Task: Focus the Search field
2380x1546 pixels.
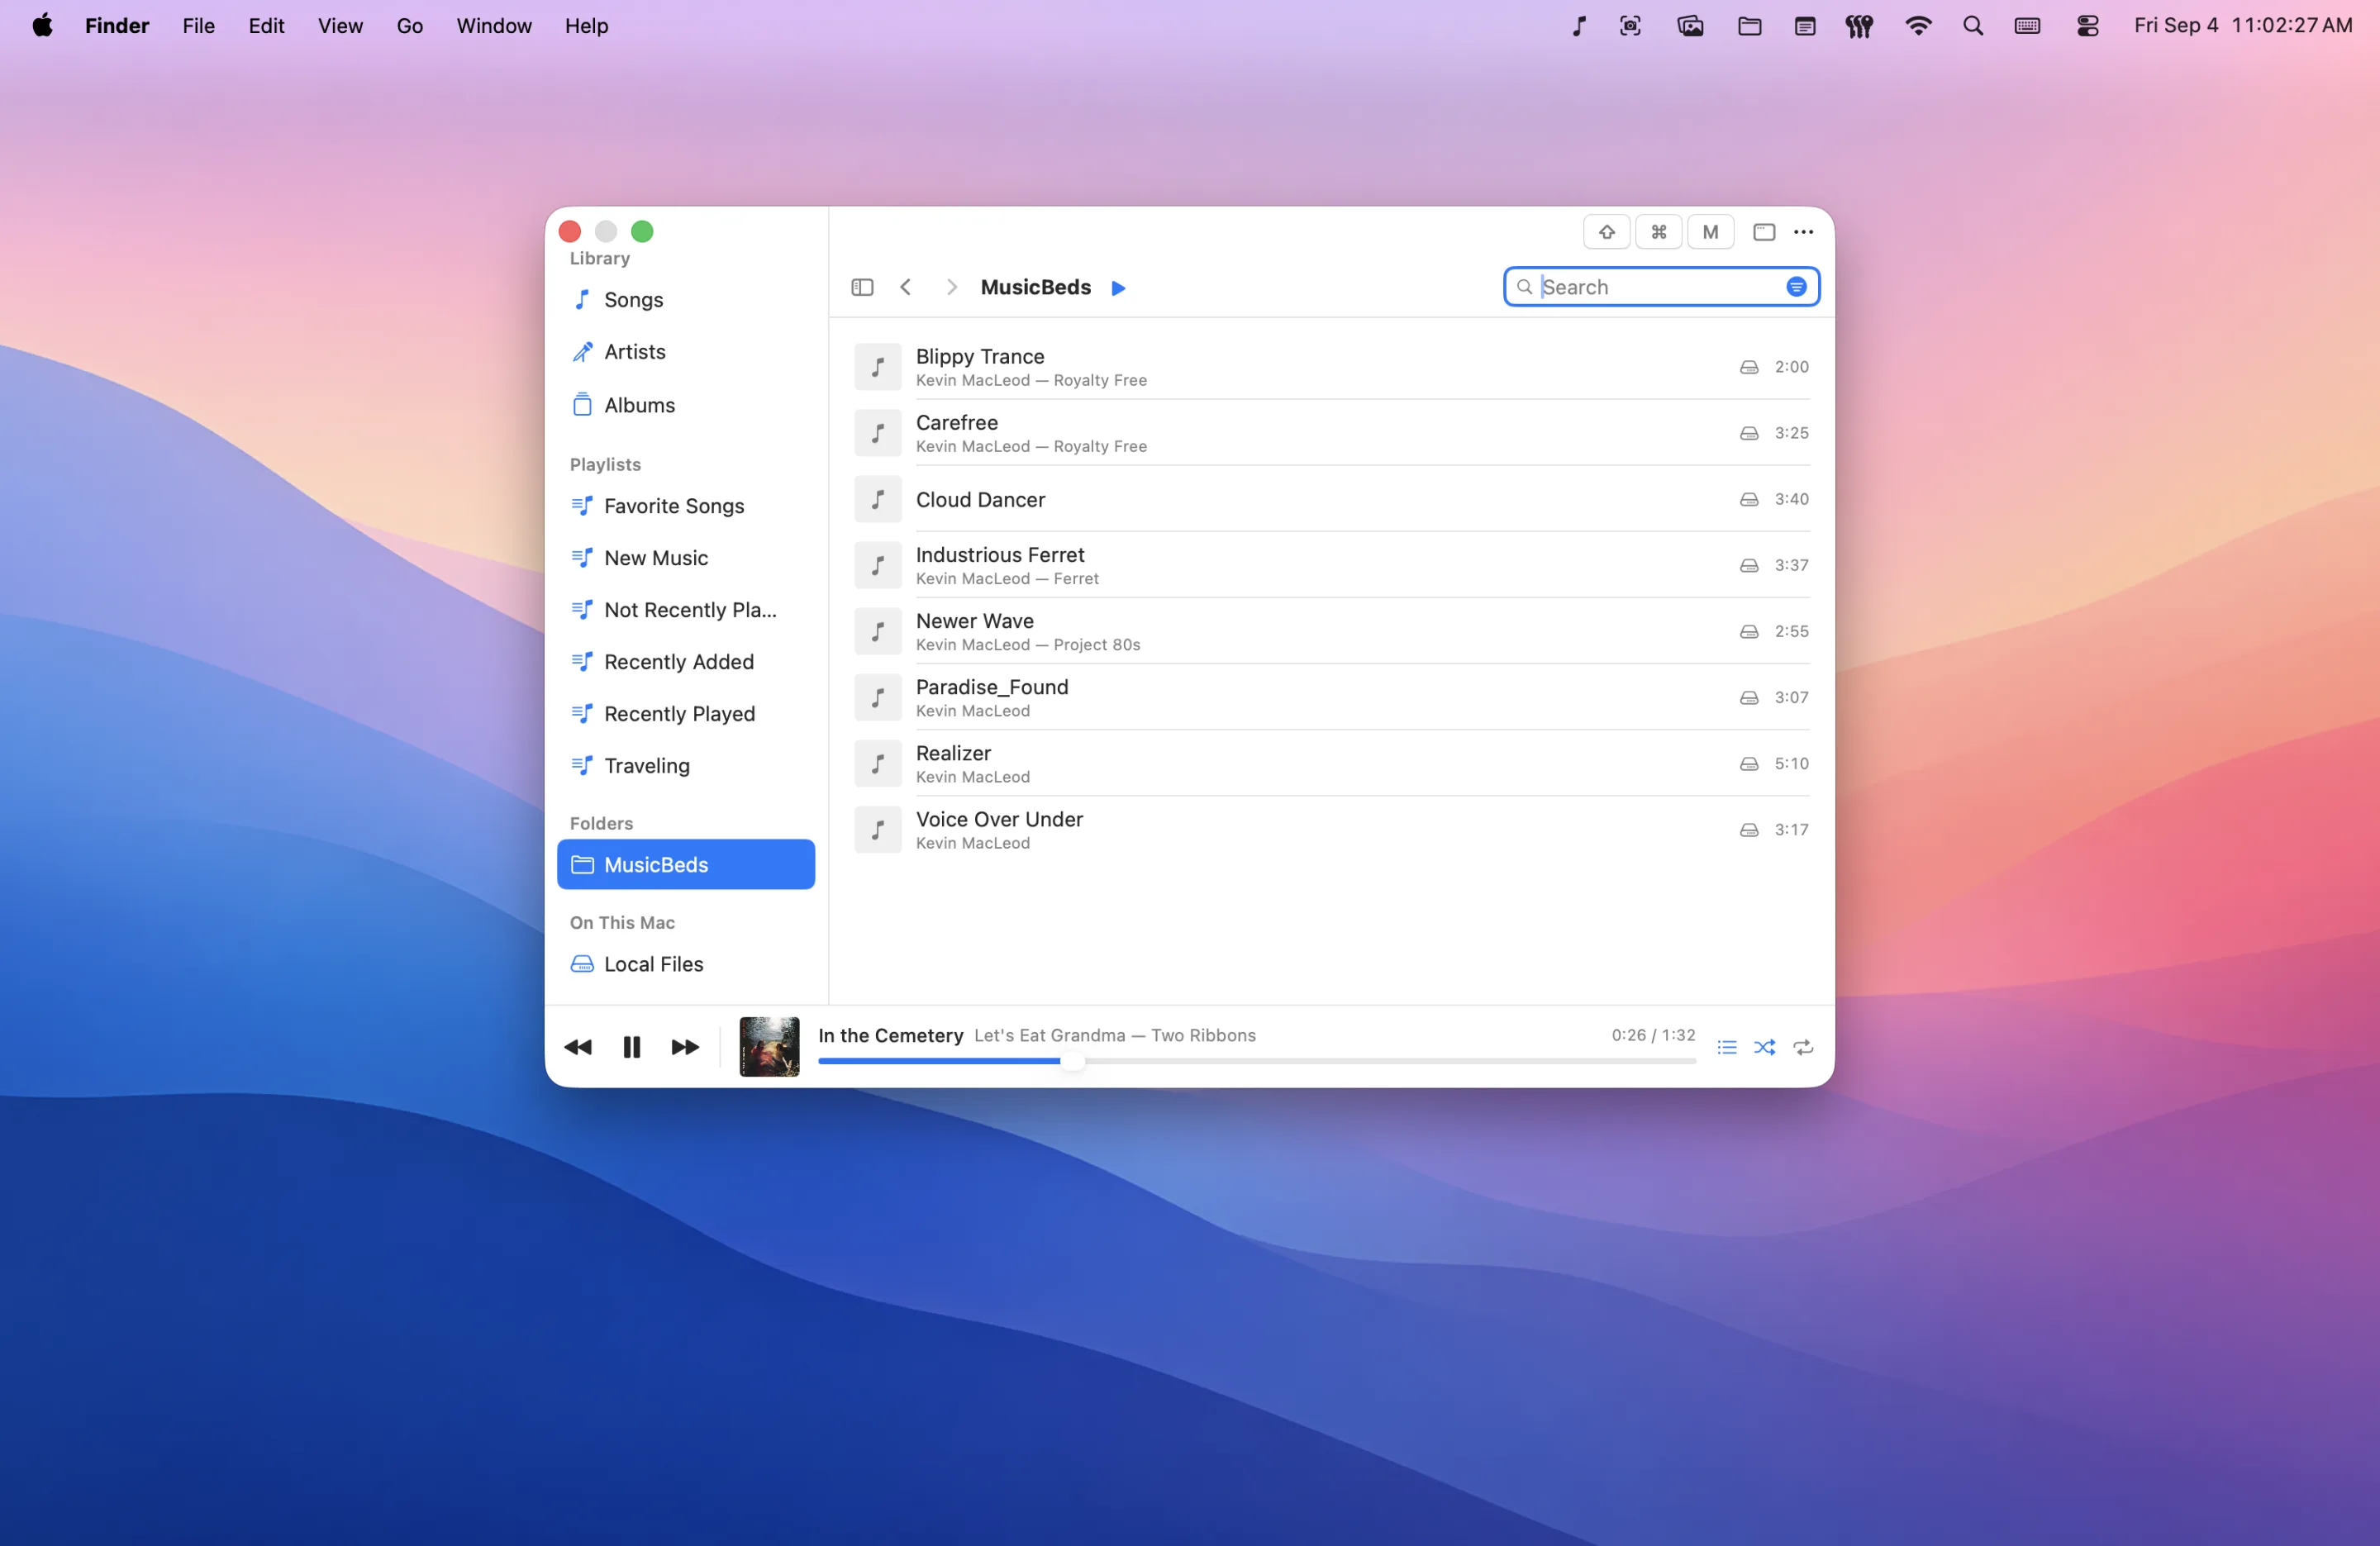Action: pyautogui.click(x=1660, y=287)
